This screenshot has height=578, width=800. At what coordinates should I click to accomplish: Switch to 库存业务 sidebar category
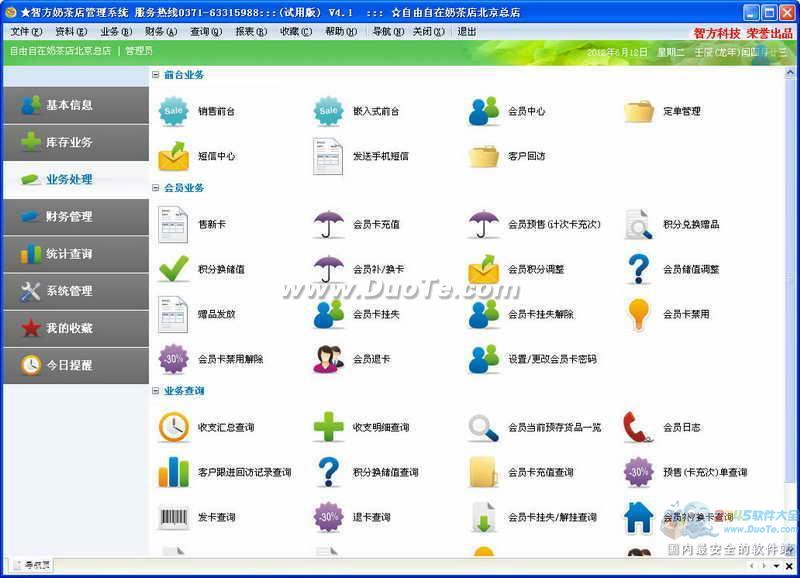pyautogui.click(x=75, y=142)
